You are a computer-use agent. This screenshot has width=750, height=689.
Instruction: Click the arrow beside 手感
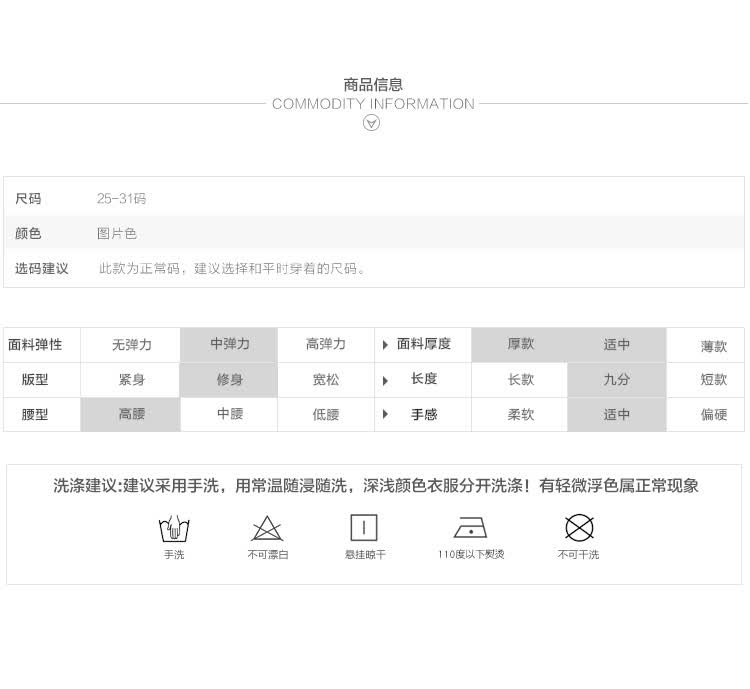click(x=386, y=414)
